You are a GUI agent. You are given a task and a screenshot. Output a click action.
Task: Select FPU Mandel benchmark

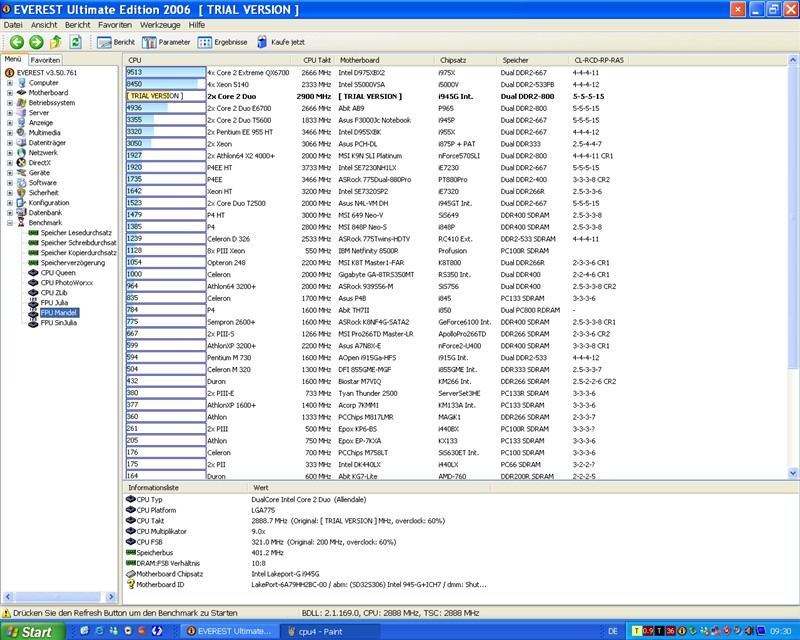[59, 313]
